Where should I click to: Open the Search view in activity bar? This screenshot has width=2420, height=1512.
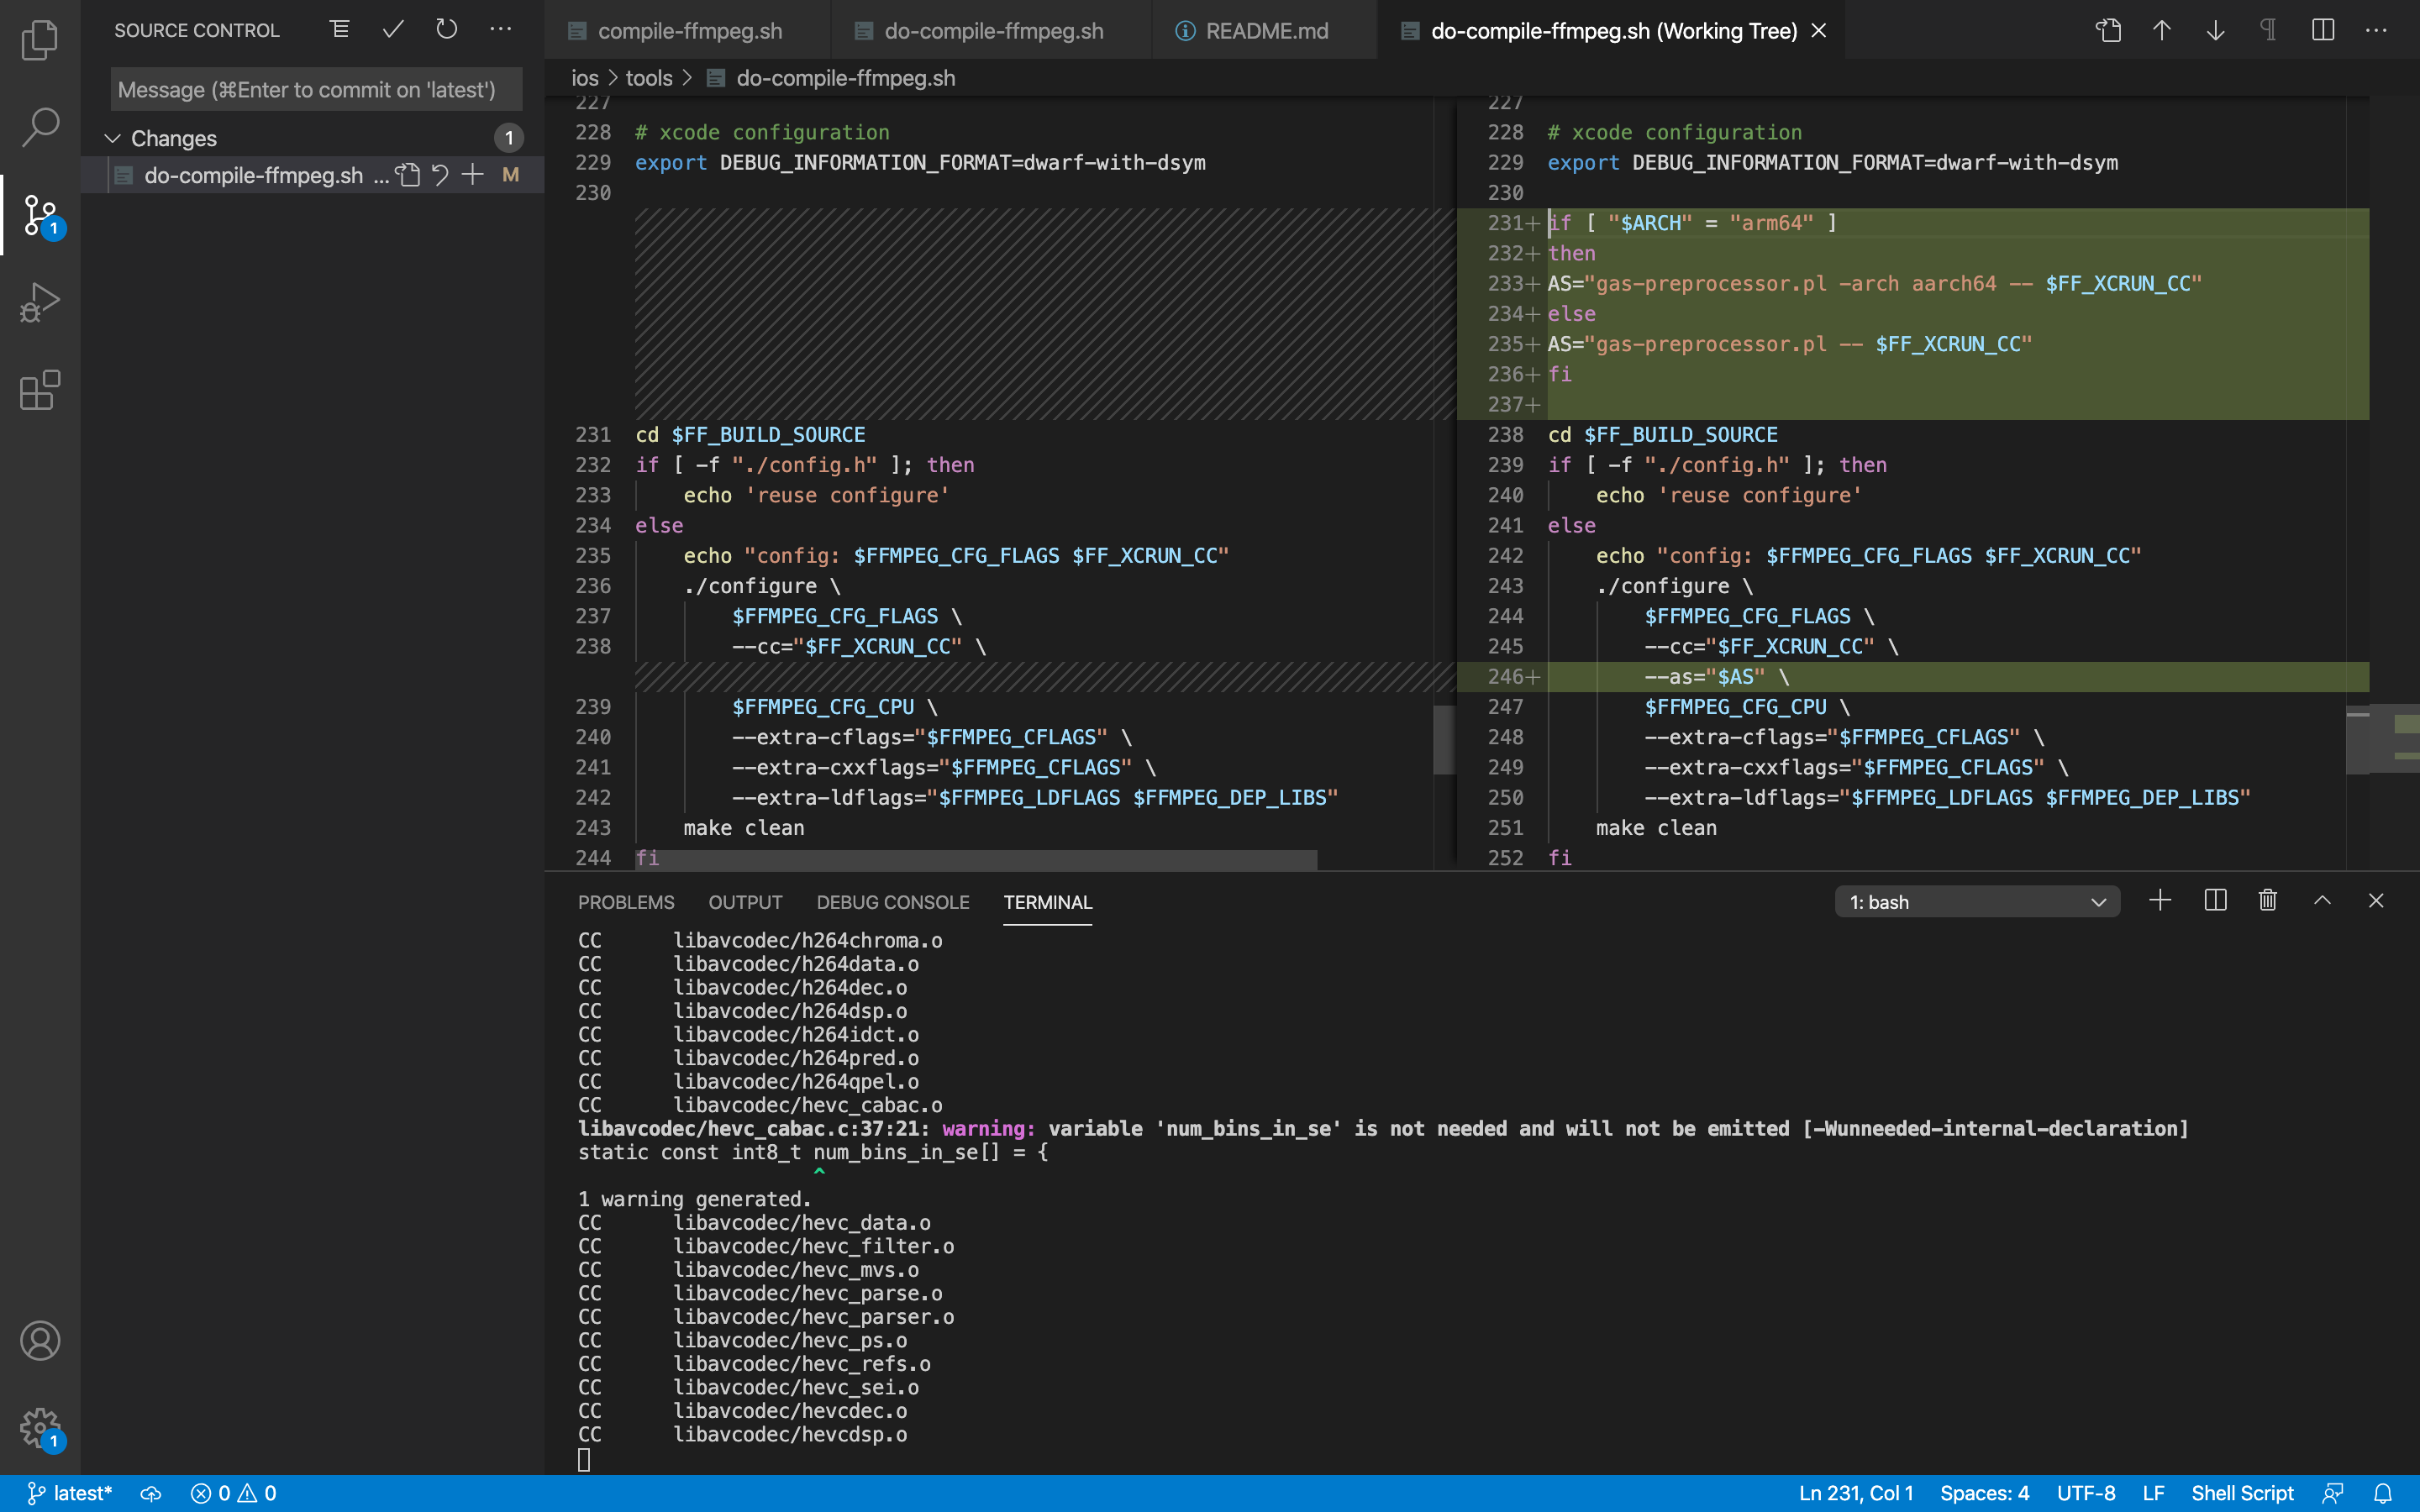tap(40, 127)
